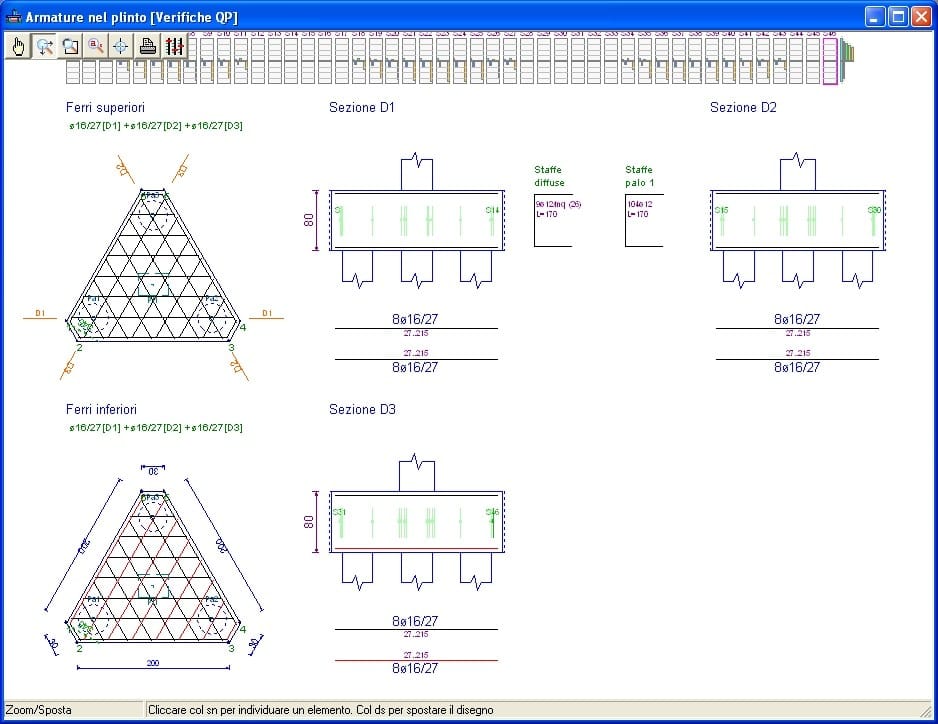Click the Staffe palo 1 stirrup box
938x724 pixels.
(x=643, y=220)
